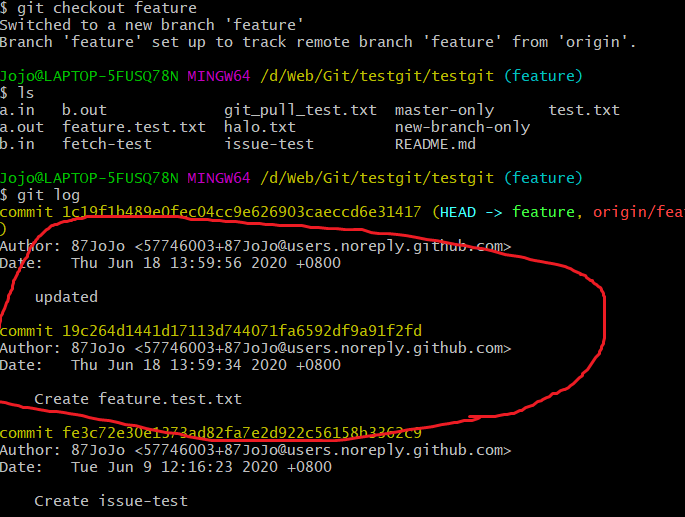Click the red origin/fea remote ref
Screen dimensions: 685x517
click(639, 212)
